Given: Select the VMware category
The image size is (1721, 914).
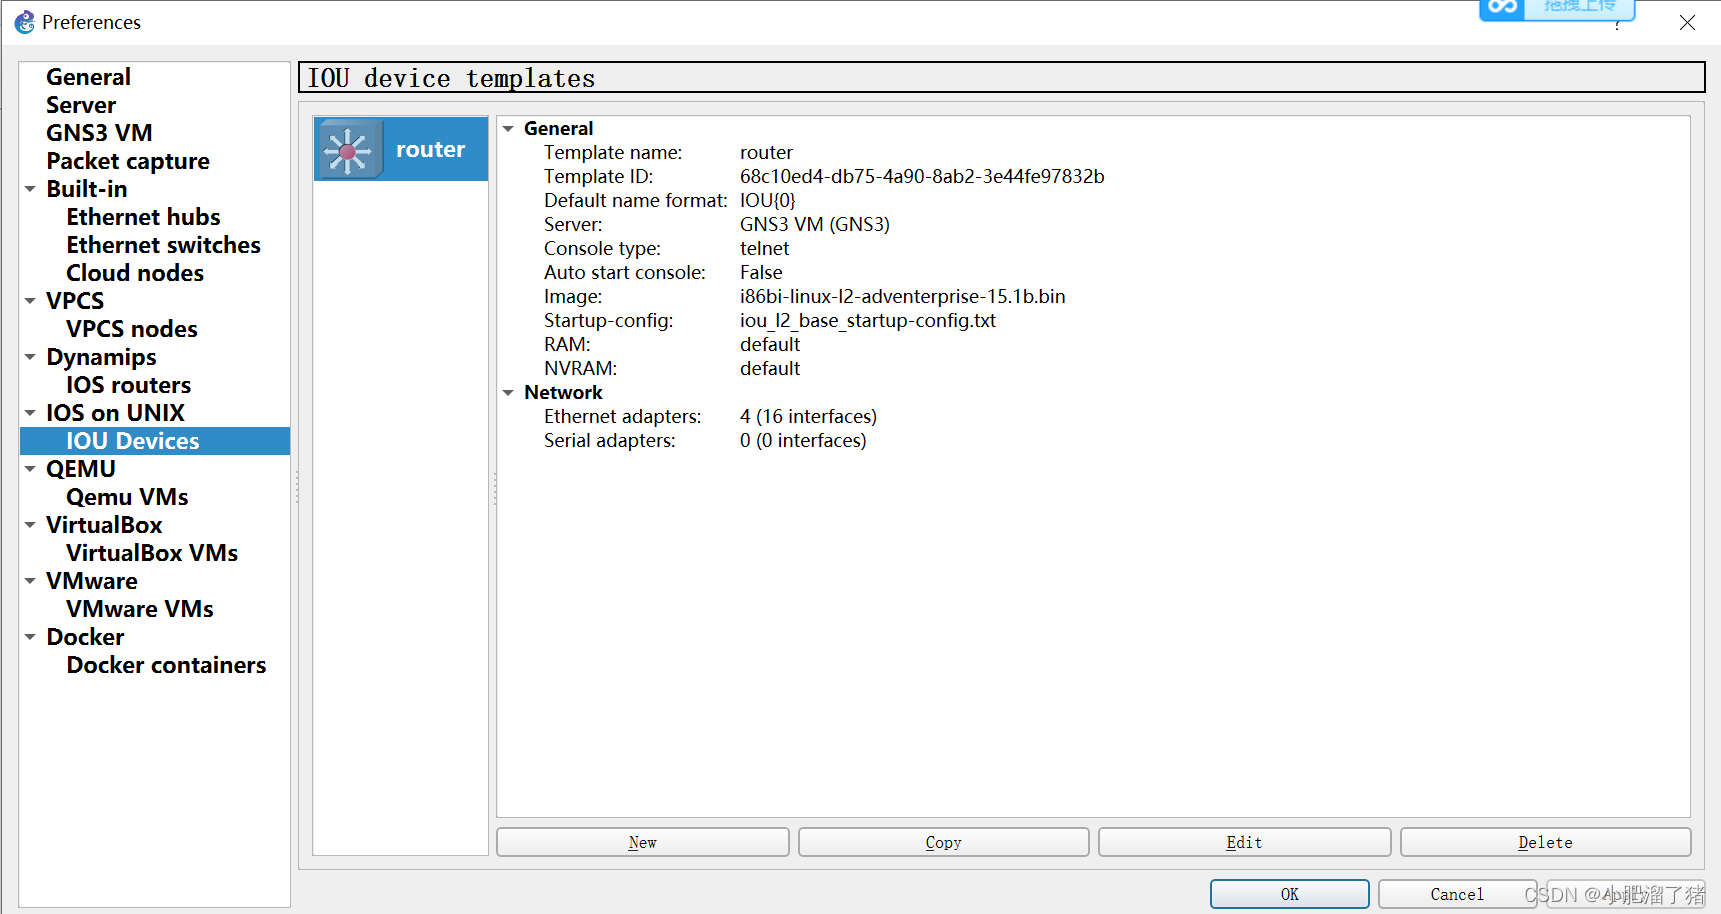Looking at the screenshot, I should (92, 581).
